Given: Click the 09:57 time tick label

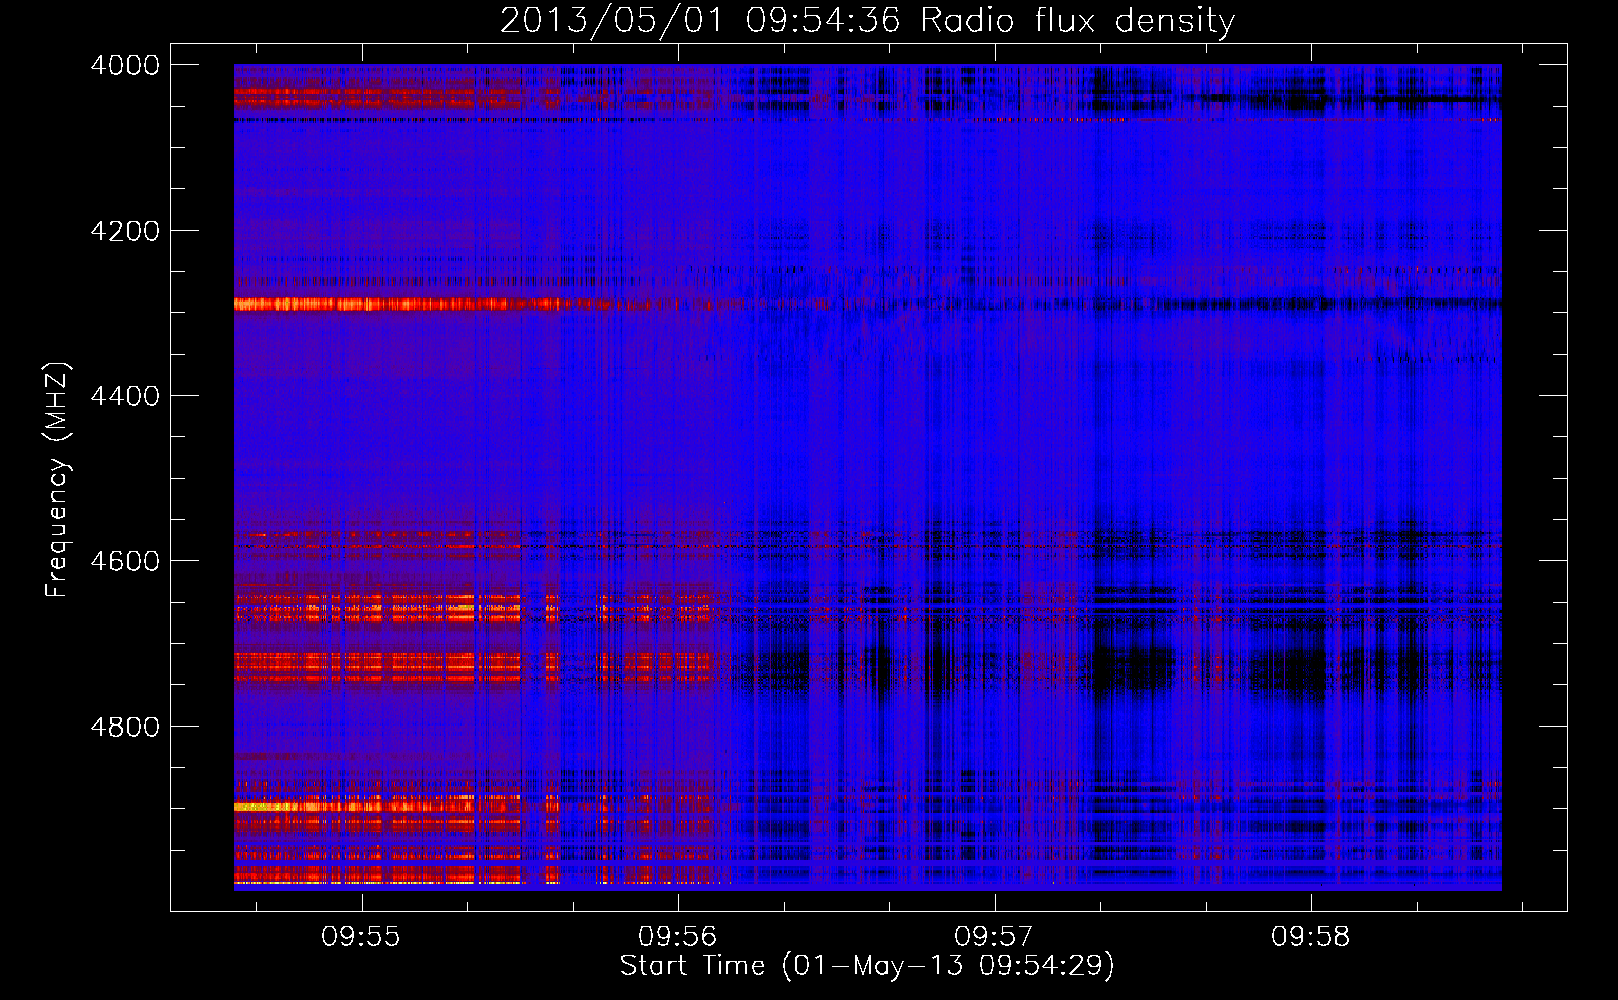Looking at the screenshot, I should pyautogui.click(x=994, y=937).
